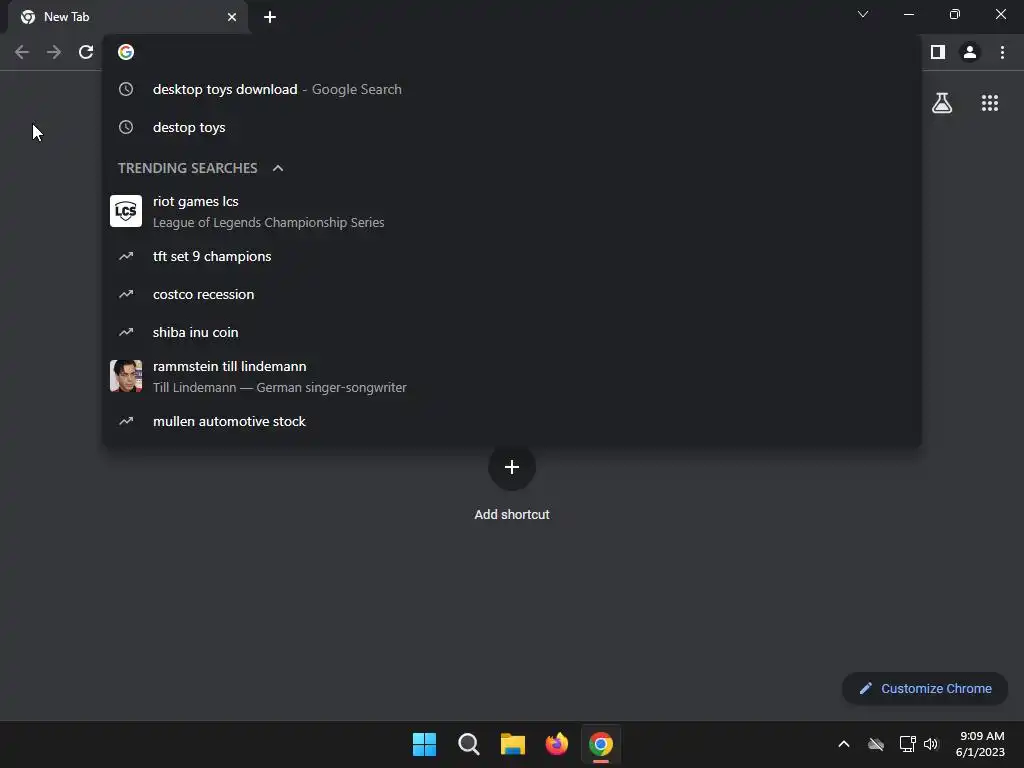Open the volume tray icon
Screen dimensions: 1024x768
(931, 744)
